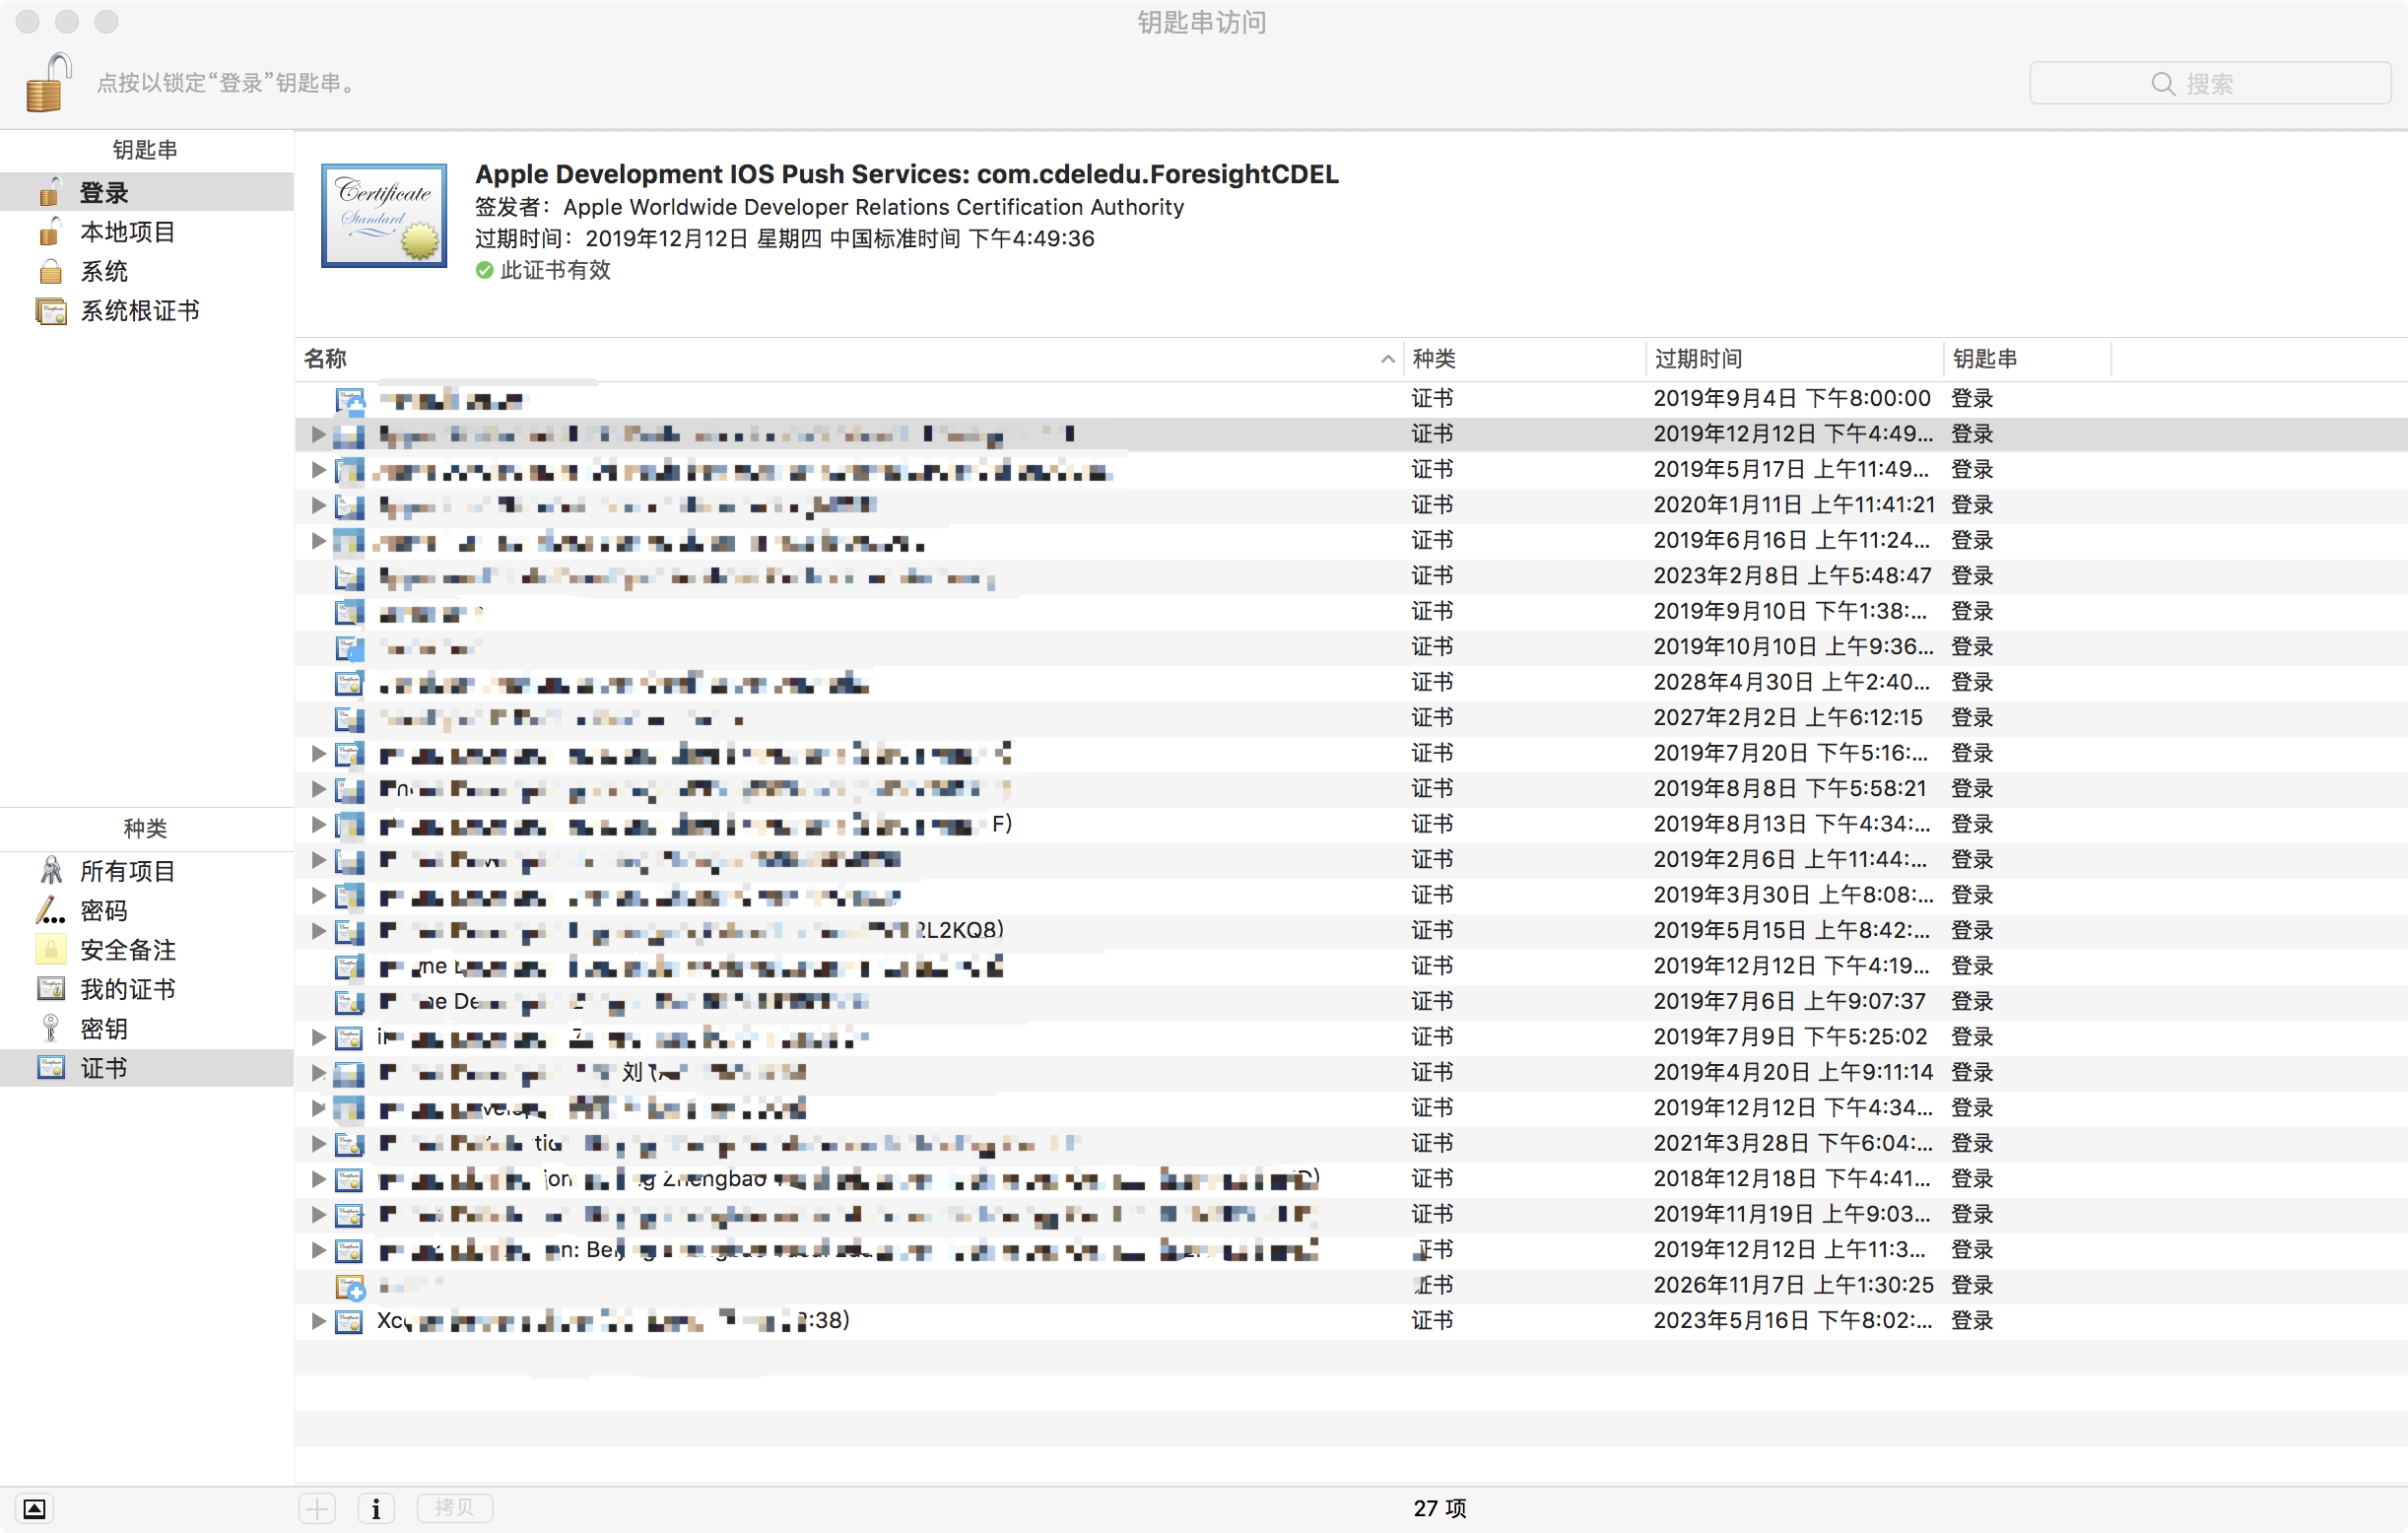Switch to the 我的证书 category
2408x1533 pixels.
point(127,989)
